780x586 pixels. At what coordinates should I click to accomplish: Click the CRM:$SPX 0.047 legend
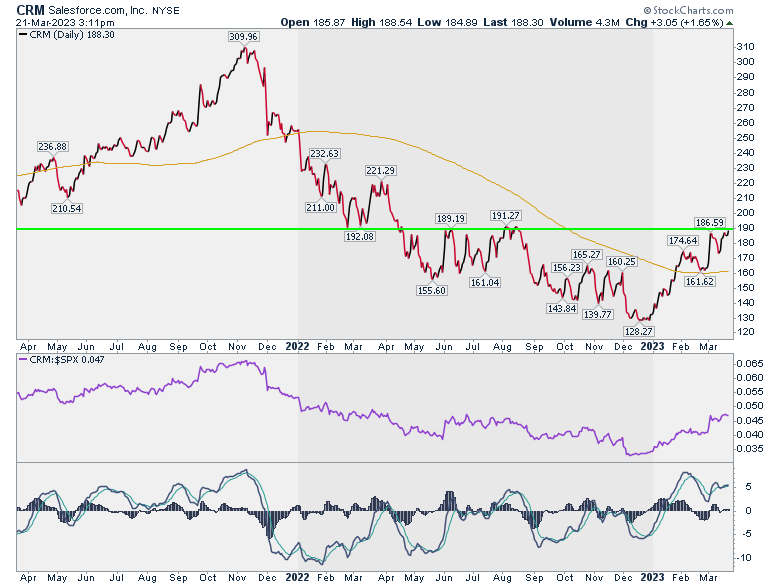click(62, 360)
